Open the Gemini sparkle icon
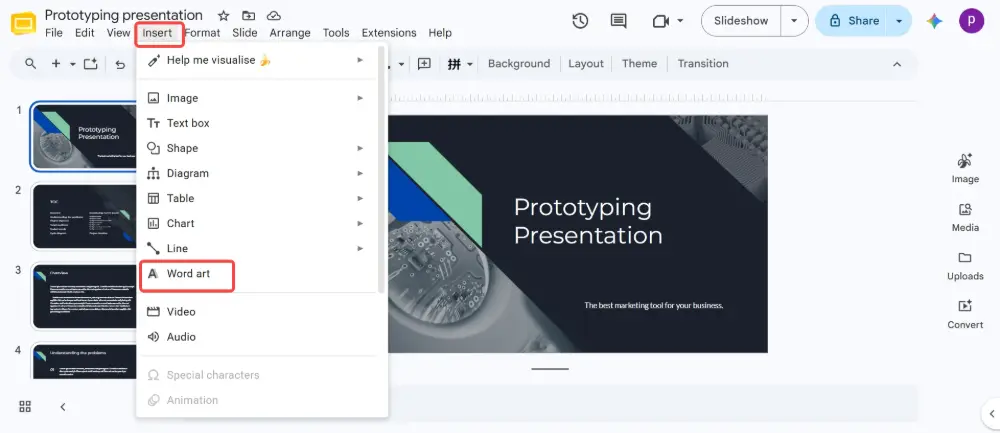Screen dimensions: 1000x433 pos(934,21)
